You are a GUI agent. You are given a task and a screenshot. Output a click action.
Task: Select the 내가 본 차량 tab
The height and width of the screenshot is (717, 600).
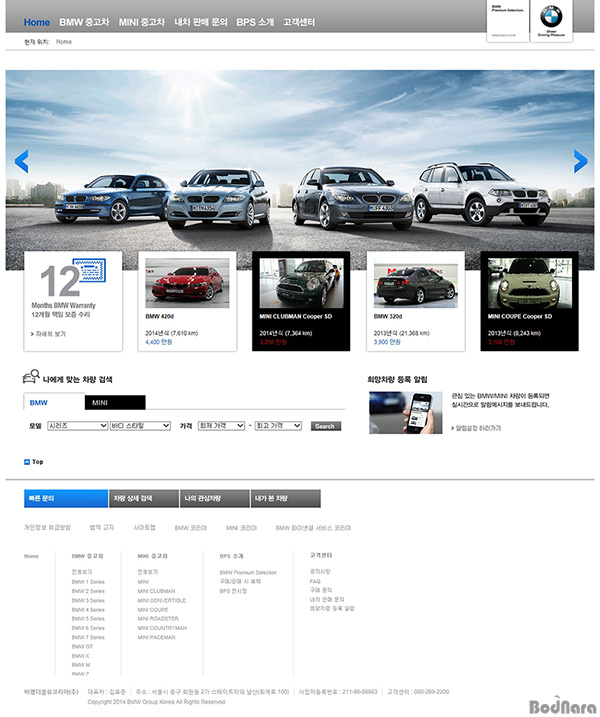tap(286, 498)
